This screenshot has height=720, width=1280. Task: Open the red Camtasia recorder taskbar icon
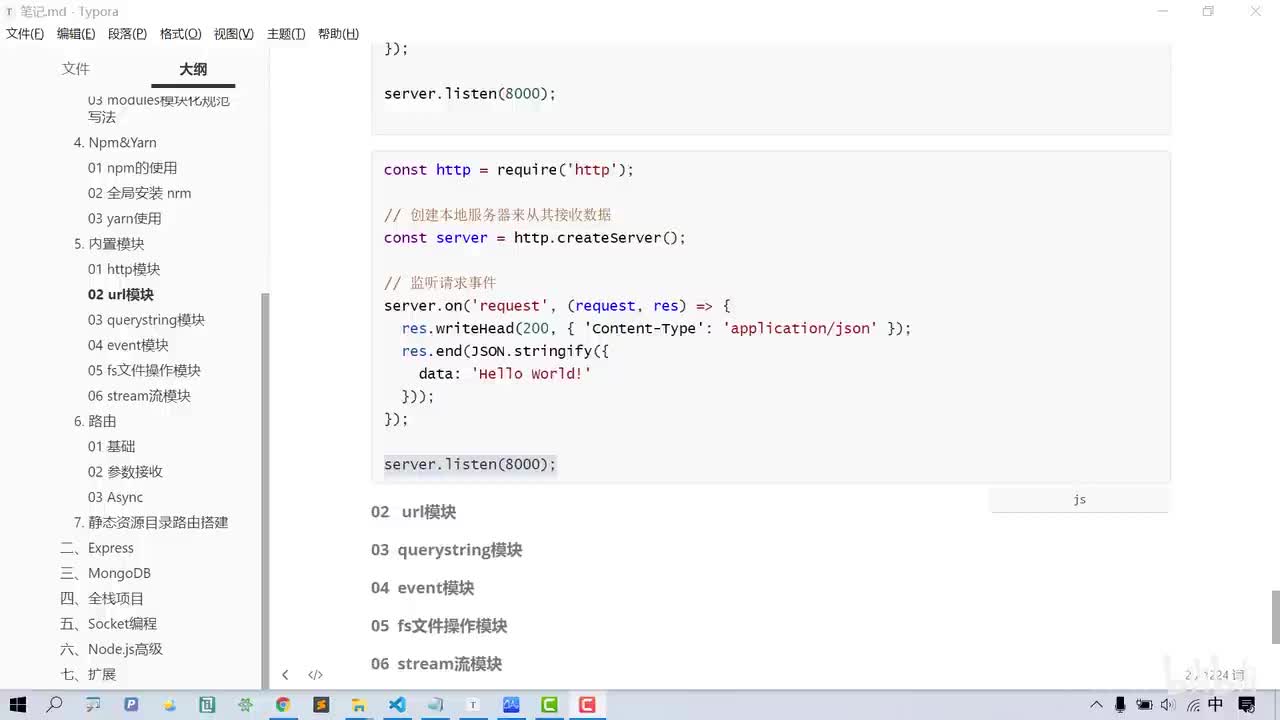tap(587, 704)
